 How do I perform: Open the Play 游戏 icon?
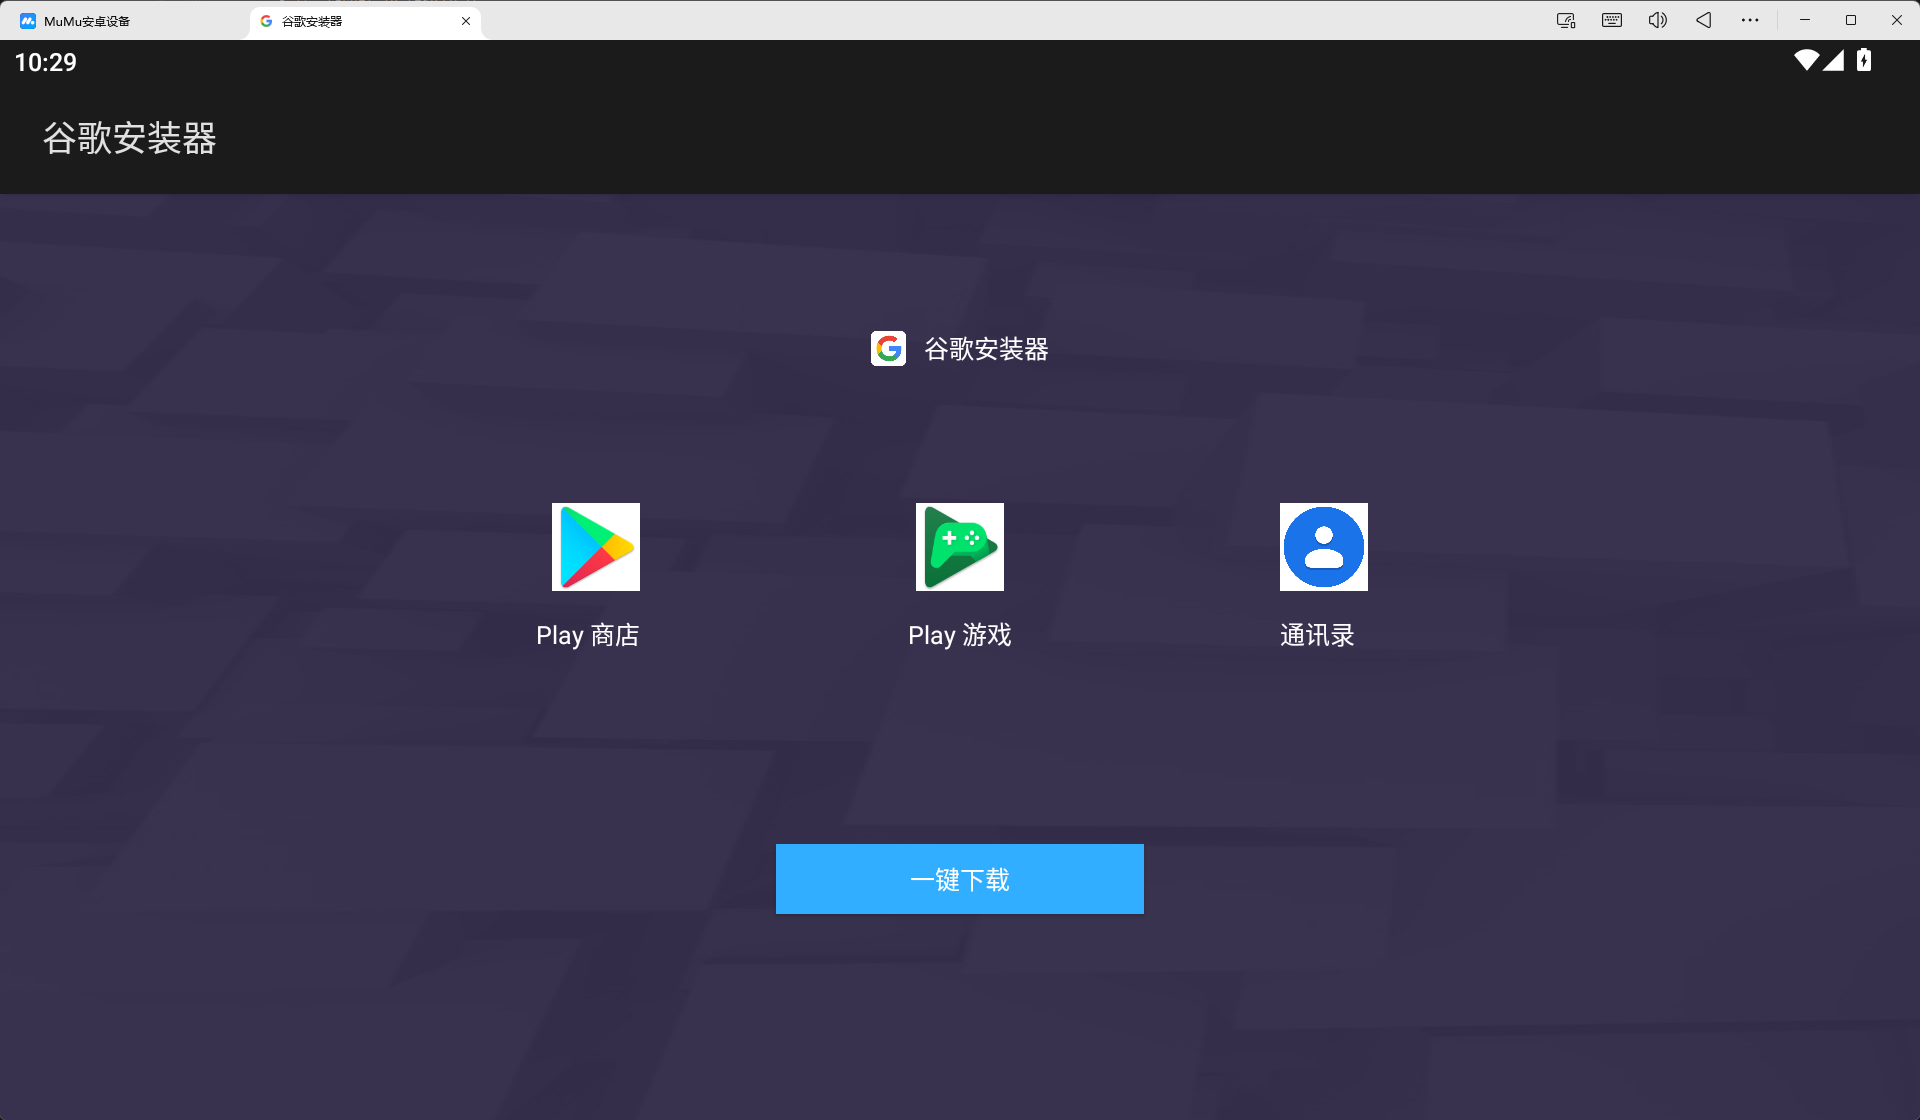point(959,546)
